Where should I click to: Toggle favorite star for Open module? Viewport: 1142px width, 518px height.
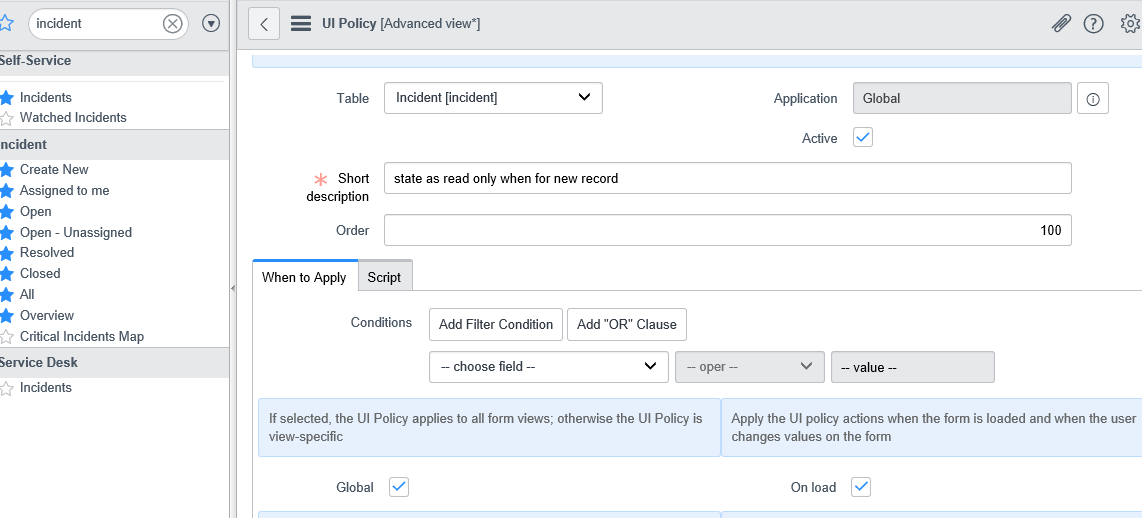(7, 212)
